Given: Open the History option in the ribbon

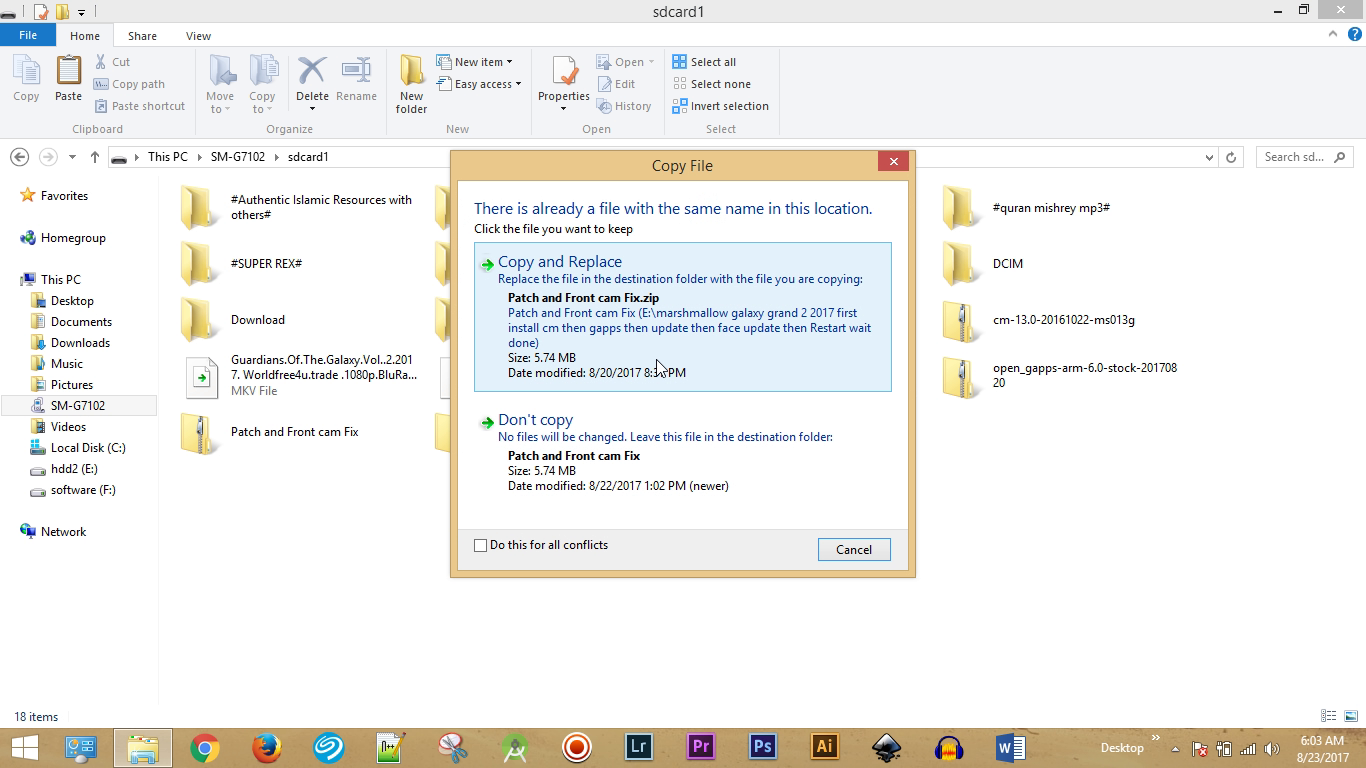Looking at the screenshot, I should tap(624, 106).
